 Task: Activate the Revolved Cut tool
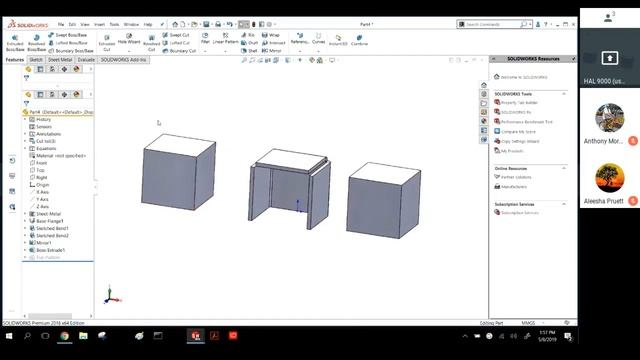[151, 43]
